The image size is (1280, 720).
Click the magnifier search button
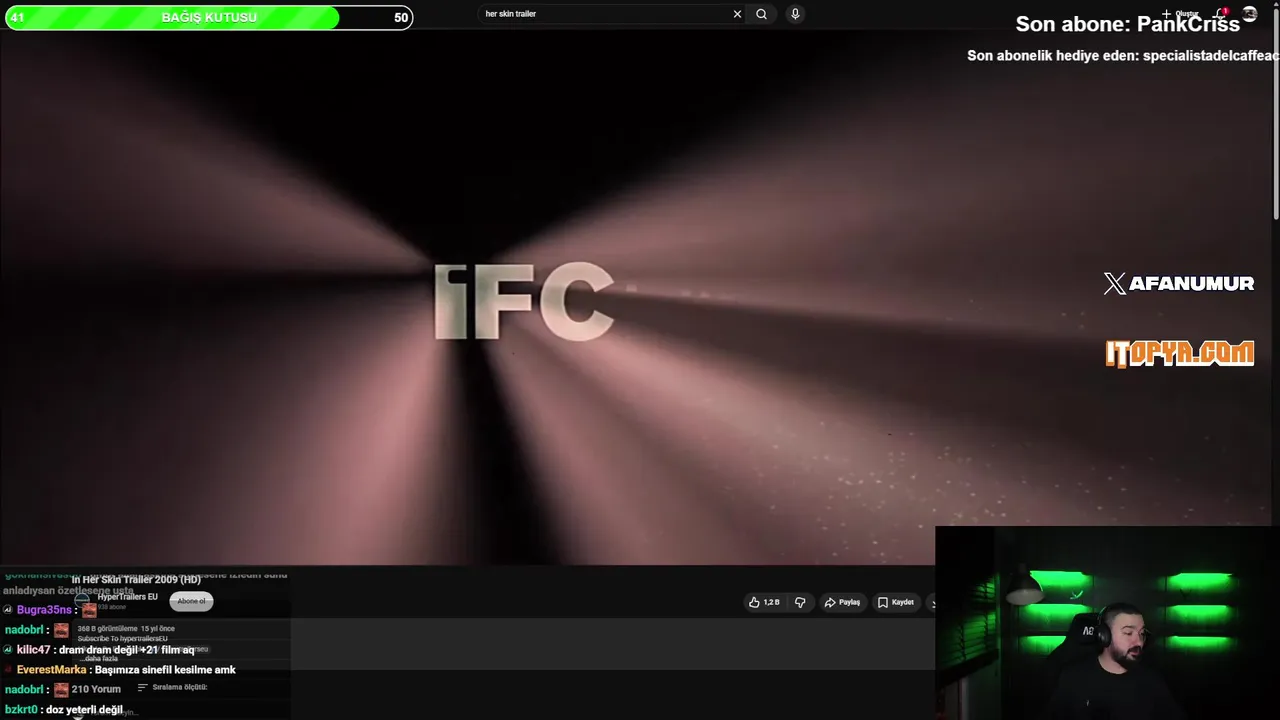click(762, 14)
